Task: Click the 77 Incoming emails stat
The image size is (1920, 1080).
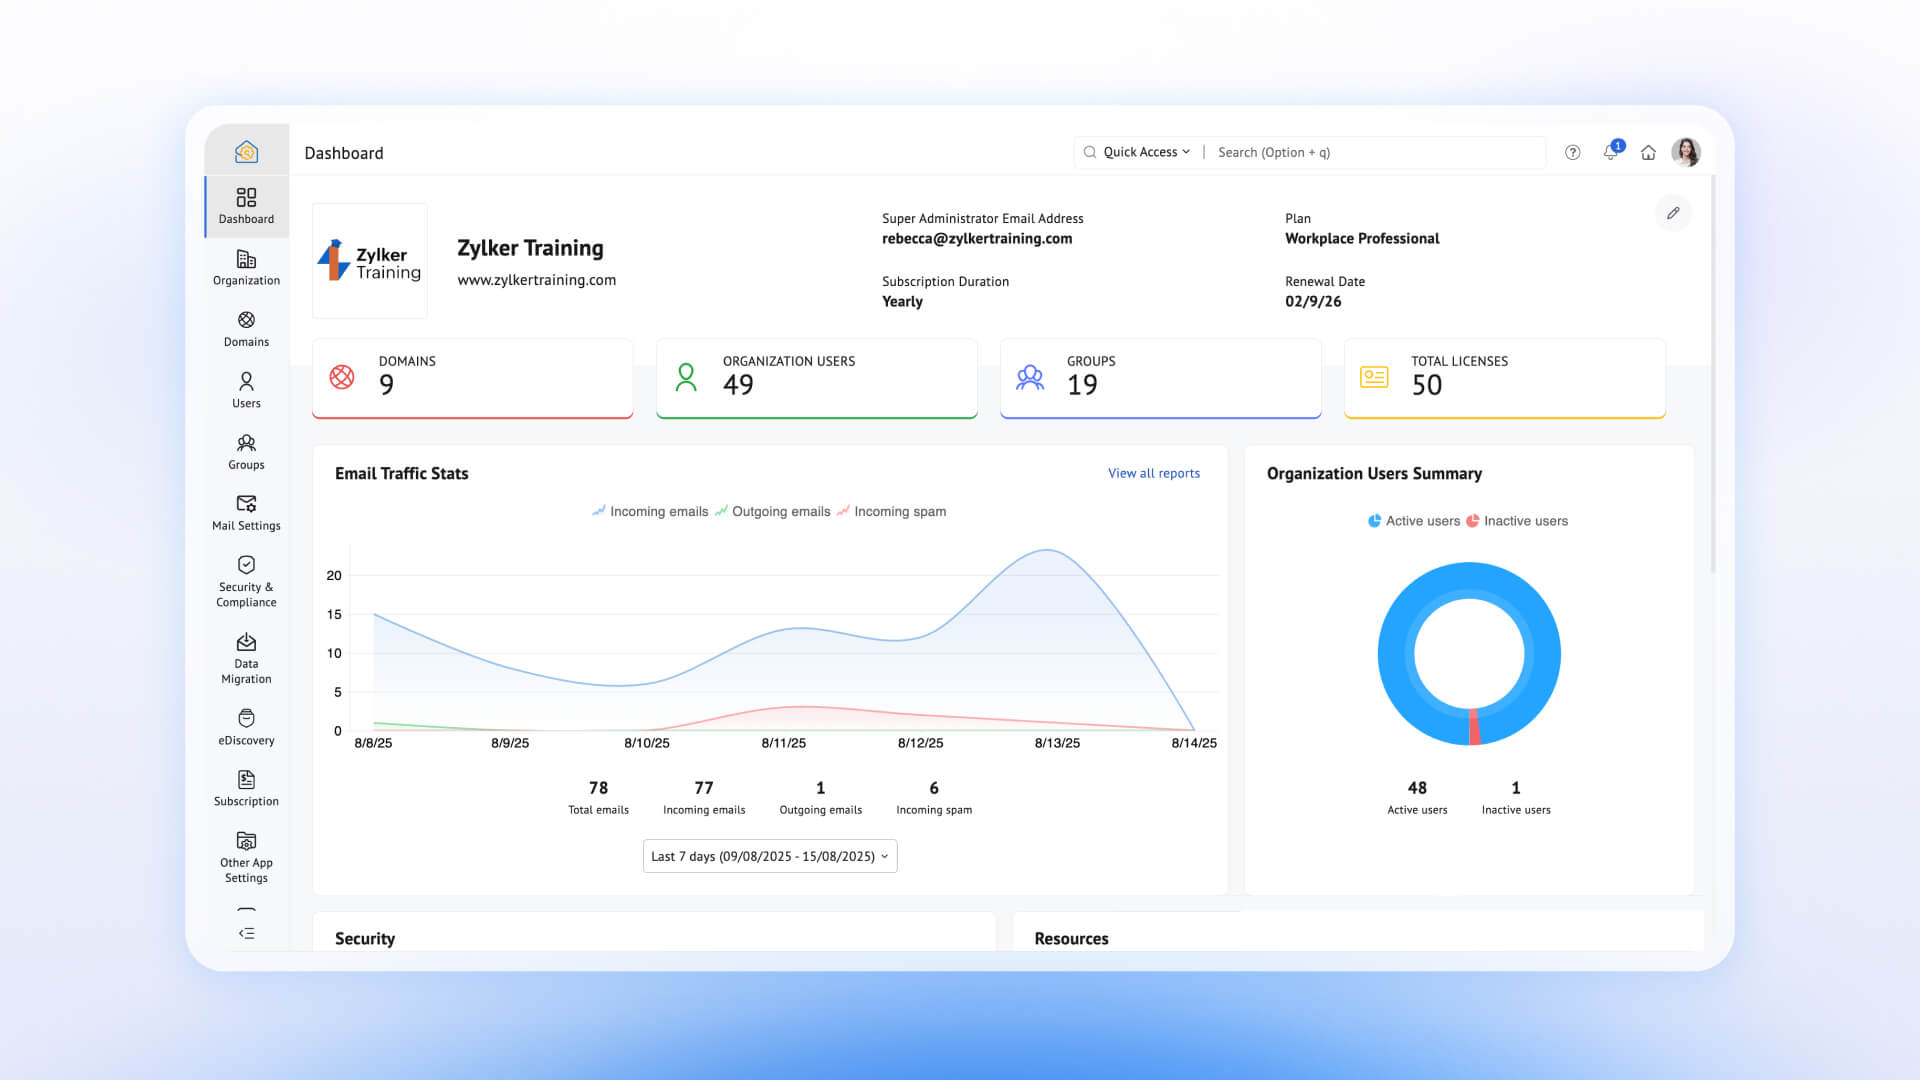Action: pyautogui.click(x=704, y=797)
